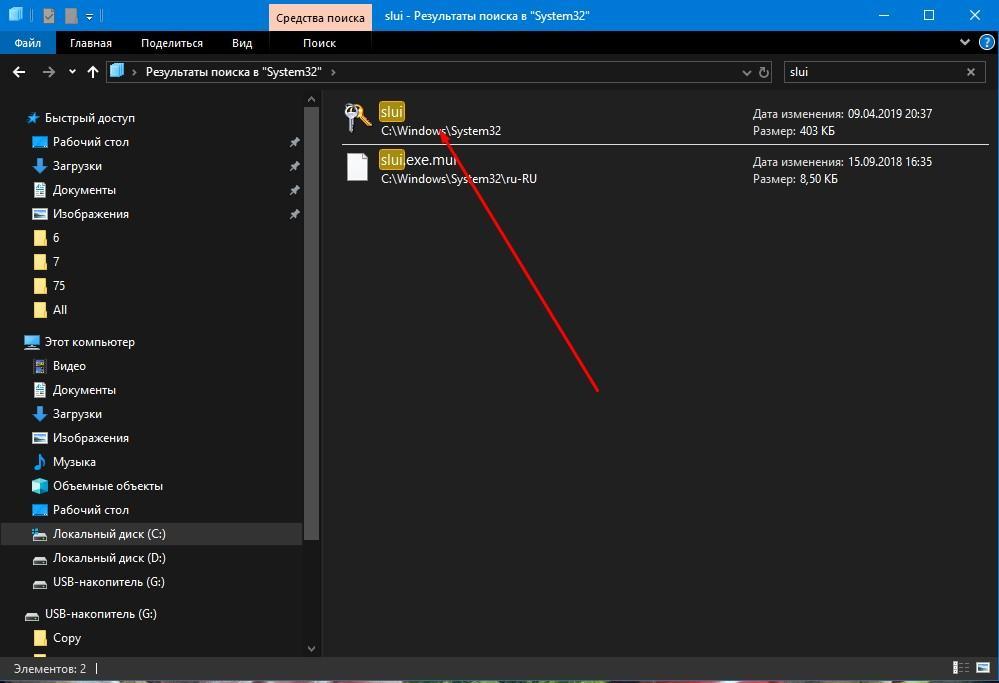This screenshot has height=683, width=999.
Task: Open USB-накопитель (G:) under Этот компьютер
Action: pyautogui.click(x=109, y=582)
